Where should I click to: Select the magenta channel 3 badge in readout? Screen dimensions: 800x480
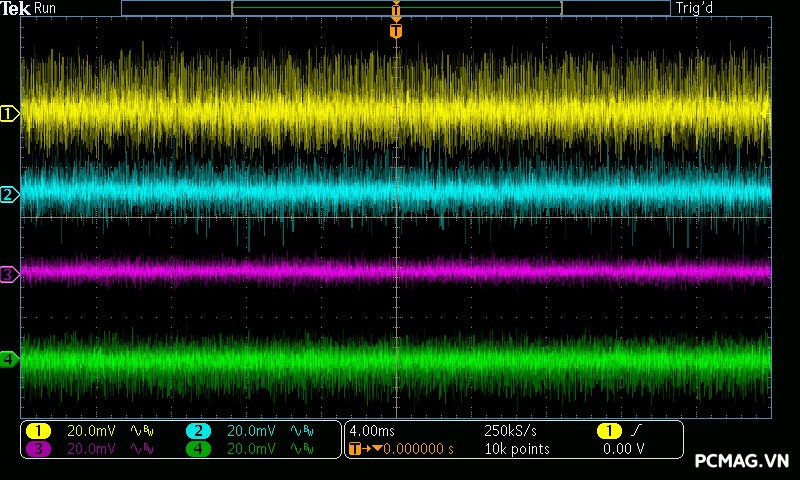pos(38,449)
